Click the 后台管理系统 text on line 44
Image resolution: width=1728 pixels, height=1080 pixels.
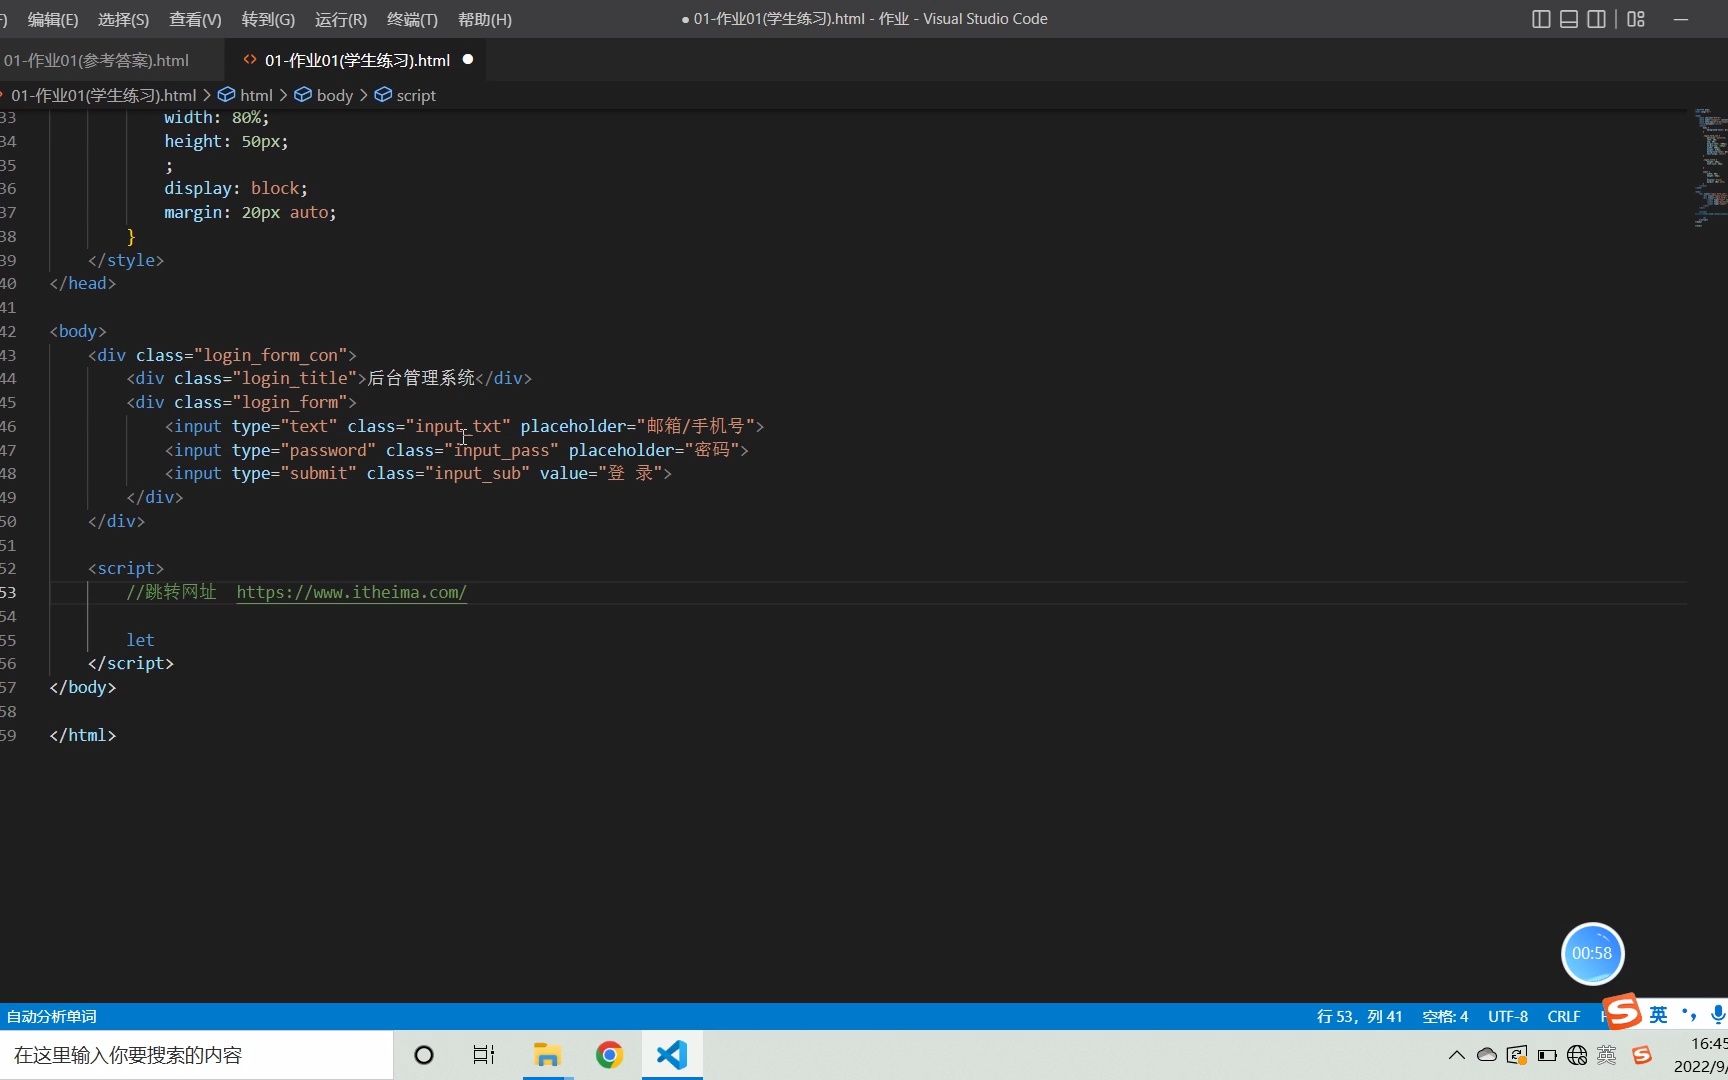(x=421, y=378)
